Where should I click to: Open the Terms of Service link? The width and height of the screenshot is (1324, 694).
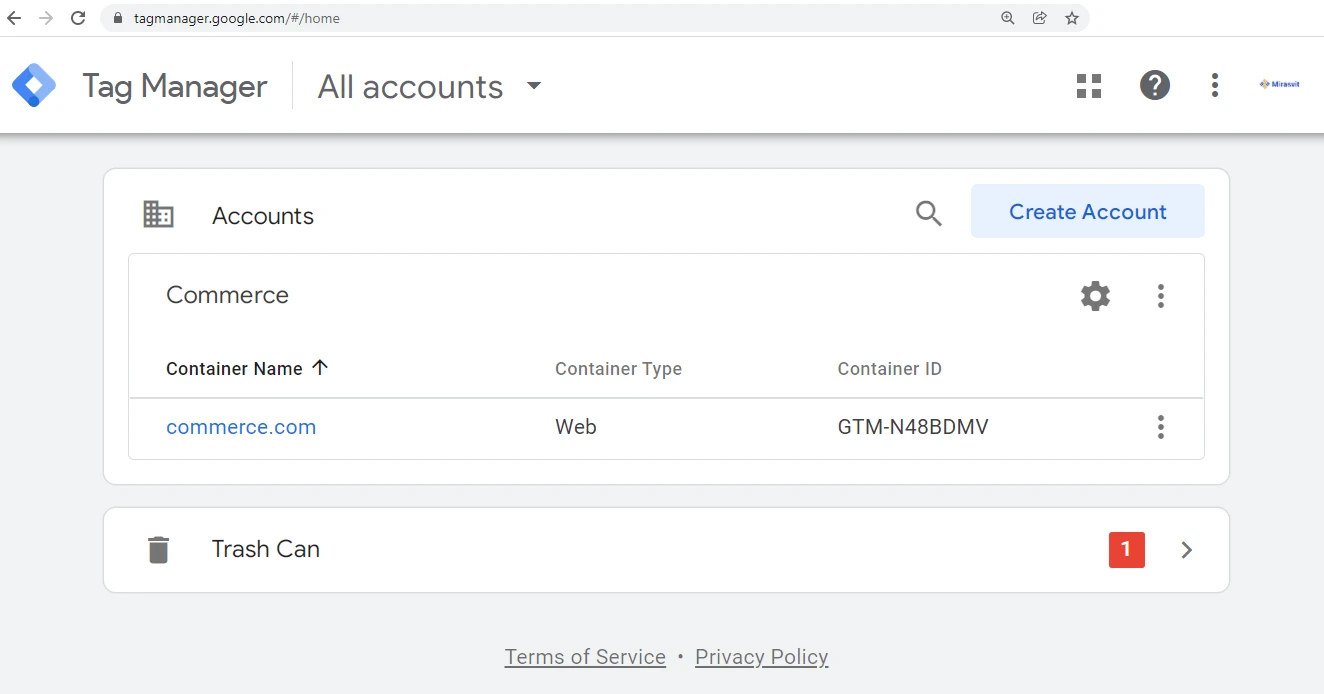[585, 657]
